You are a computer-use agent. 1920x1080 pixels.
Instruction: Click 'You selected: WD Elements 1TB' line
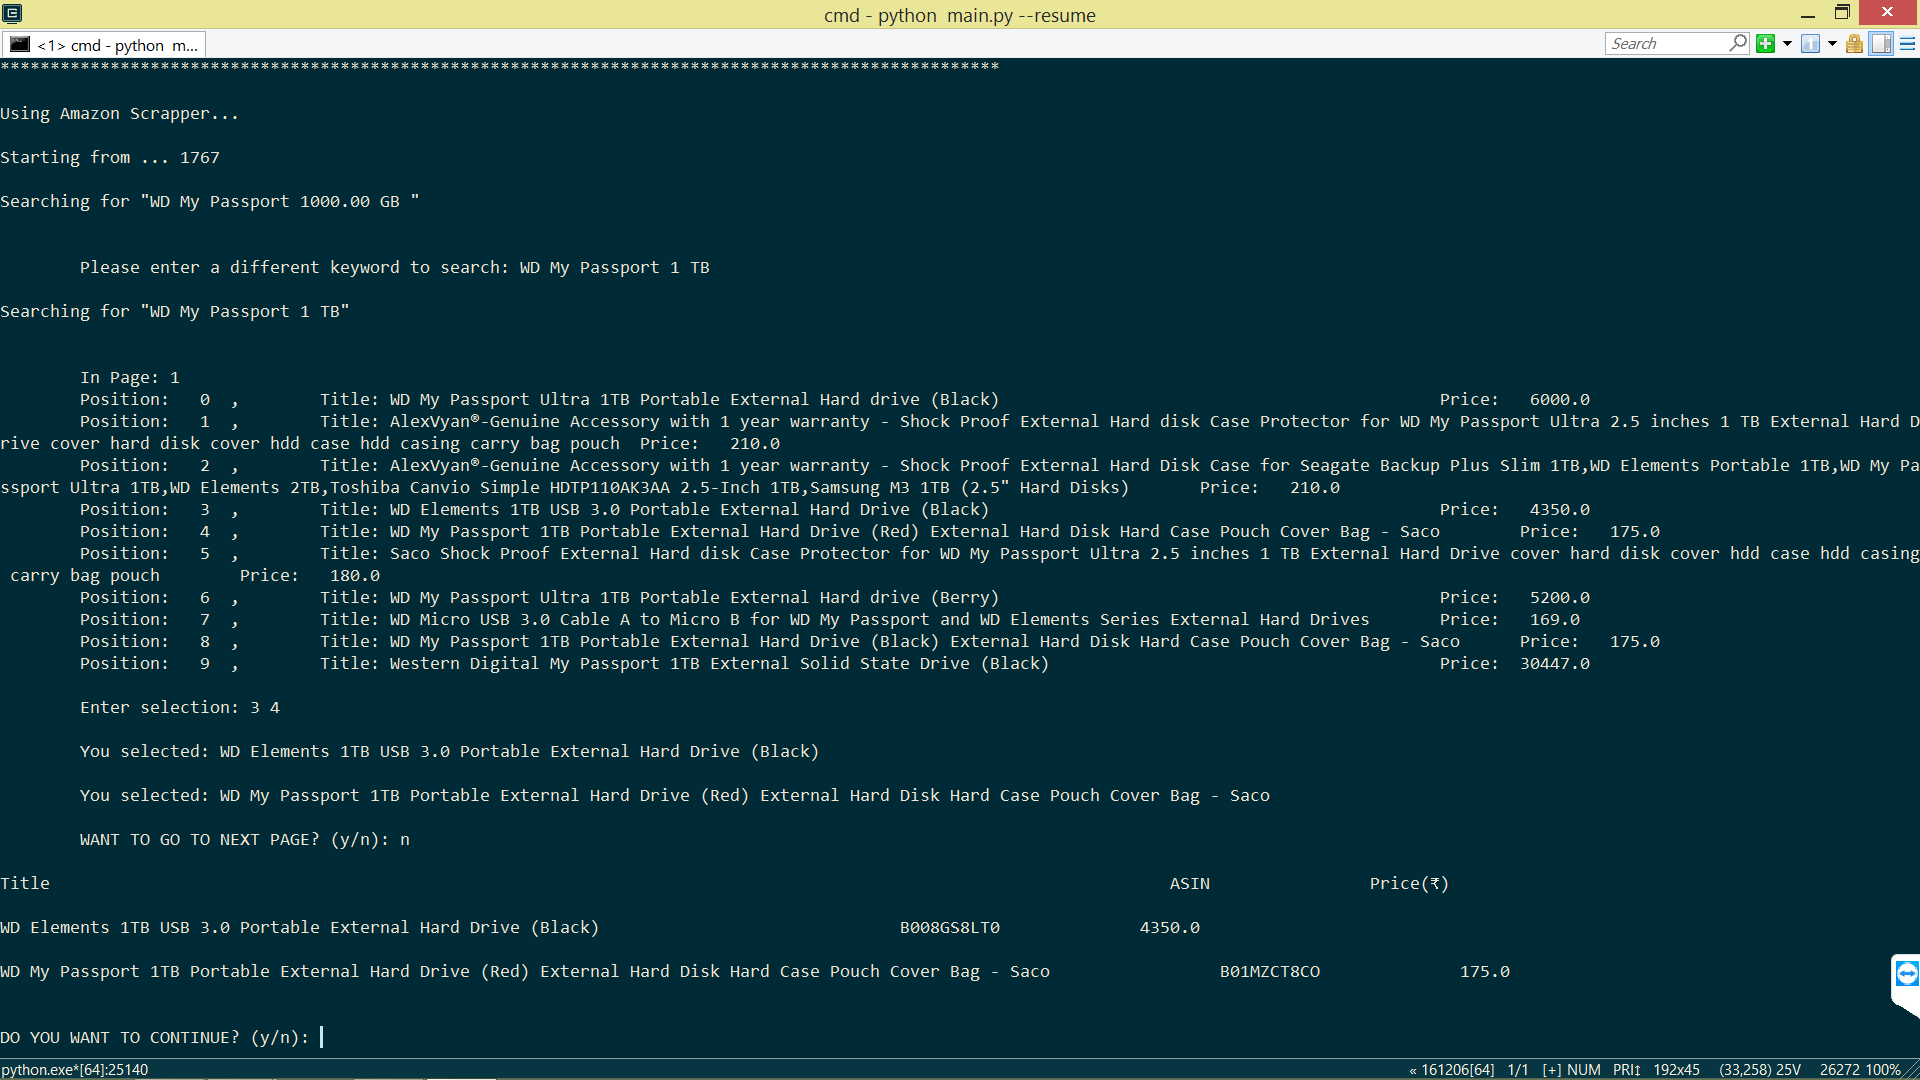(450, 751)
